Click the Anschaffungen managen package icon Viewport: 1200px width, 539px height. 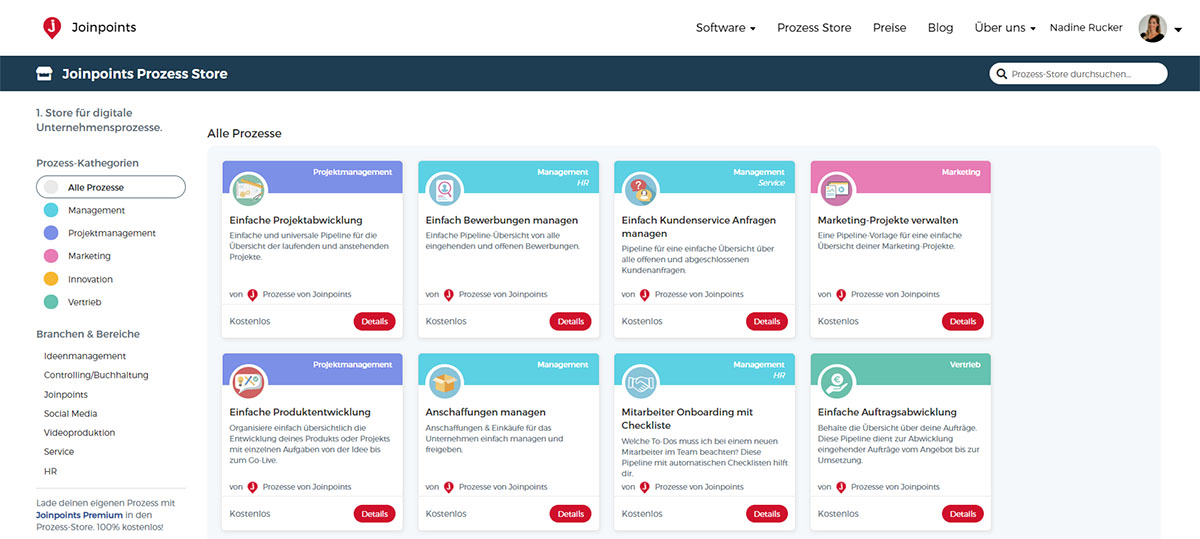pos(444,381)
